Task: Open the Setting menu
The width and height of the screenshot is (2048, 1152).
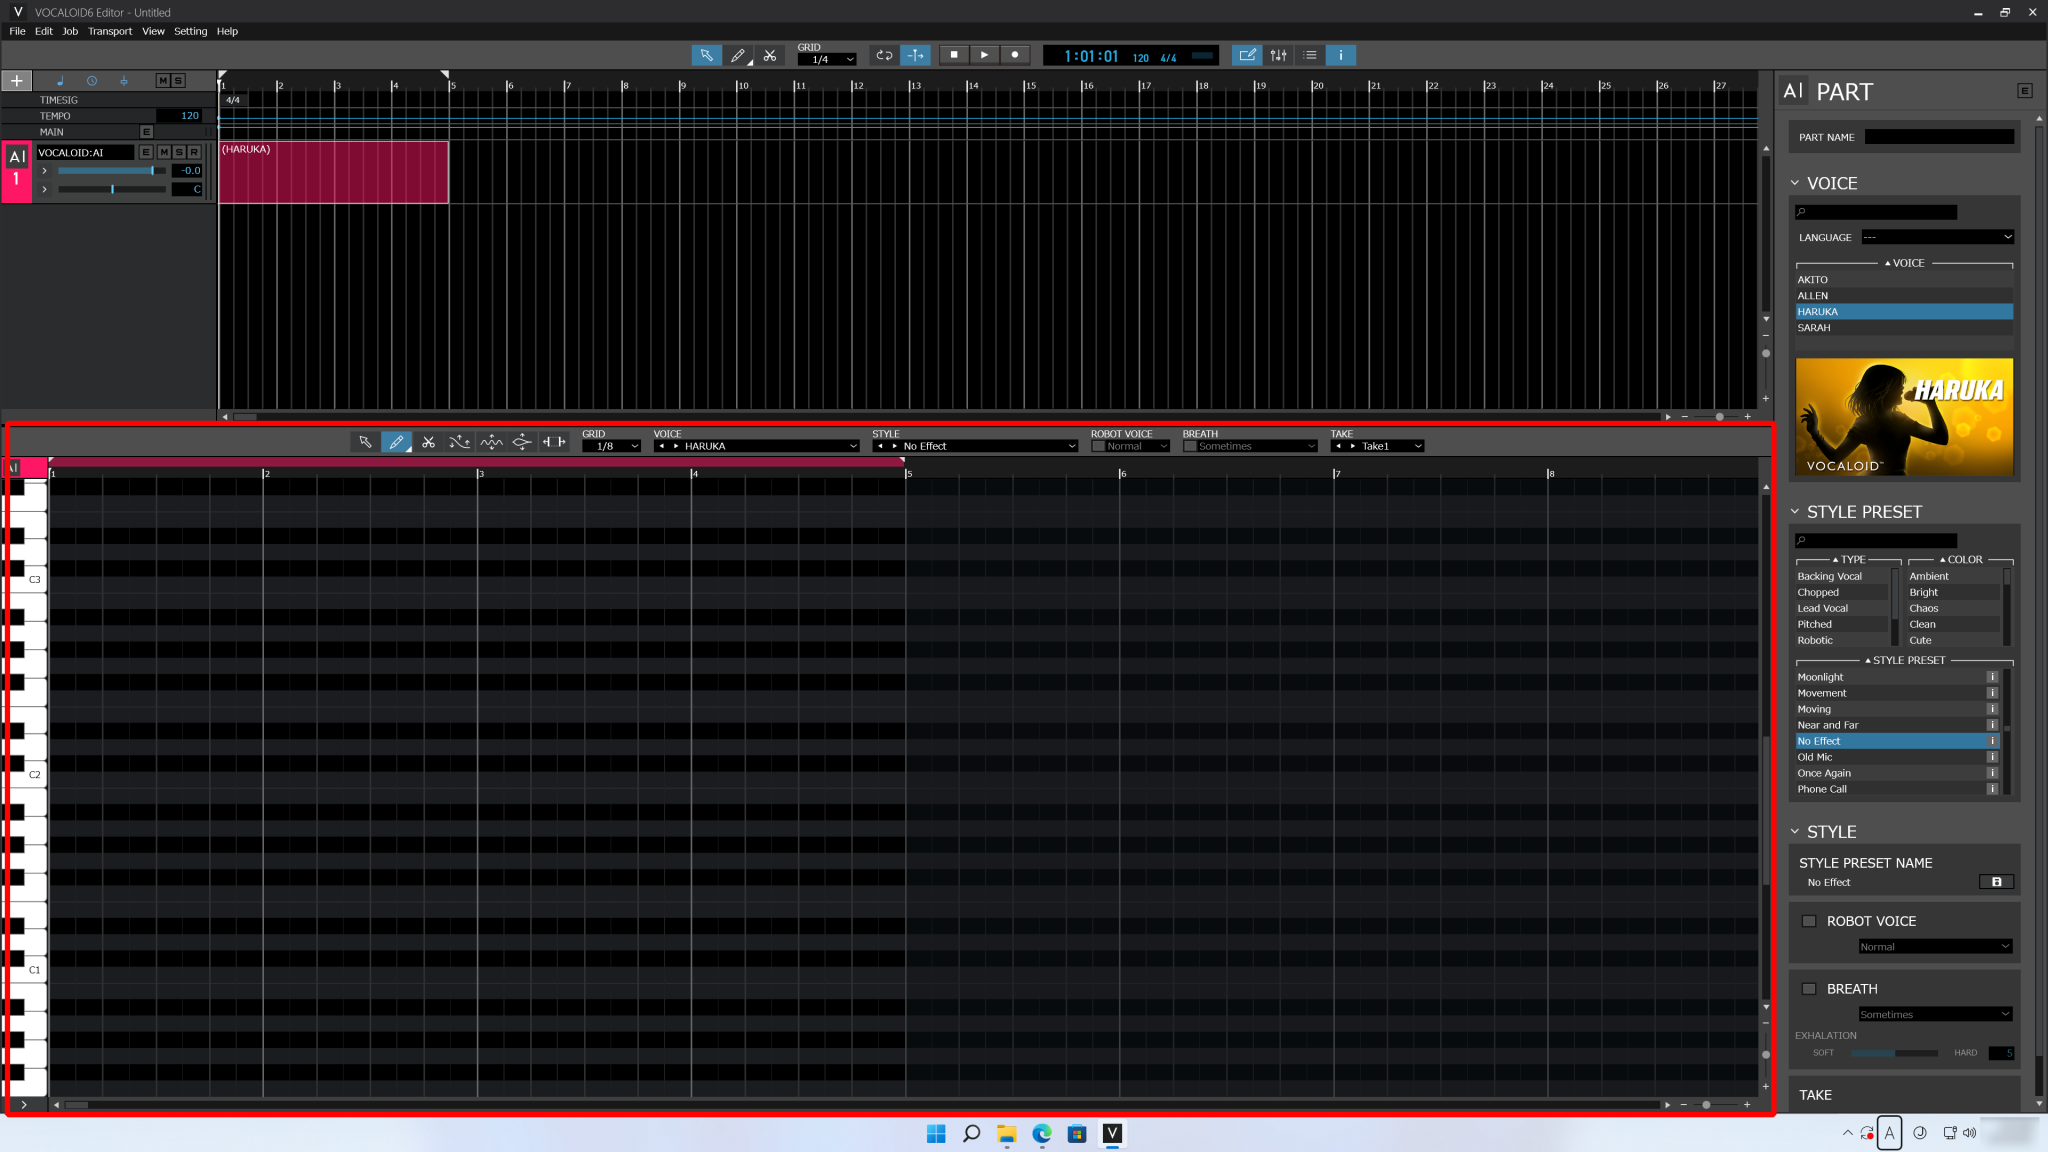Action: tap(190, 31)
